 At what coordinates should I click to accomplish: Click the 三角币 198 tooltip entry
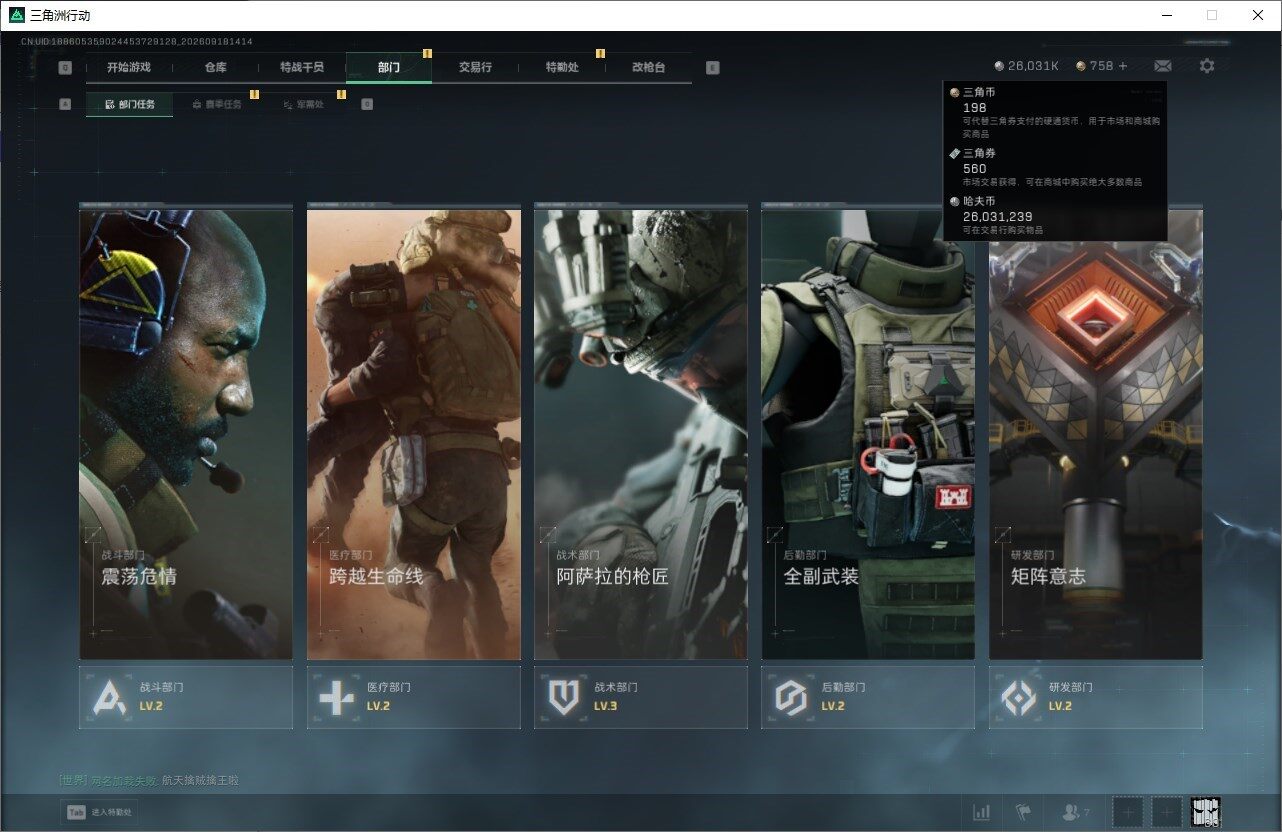(1054, 112)
